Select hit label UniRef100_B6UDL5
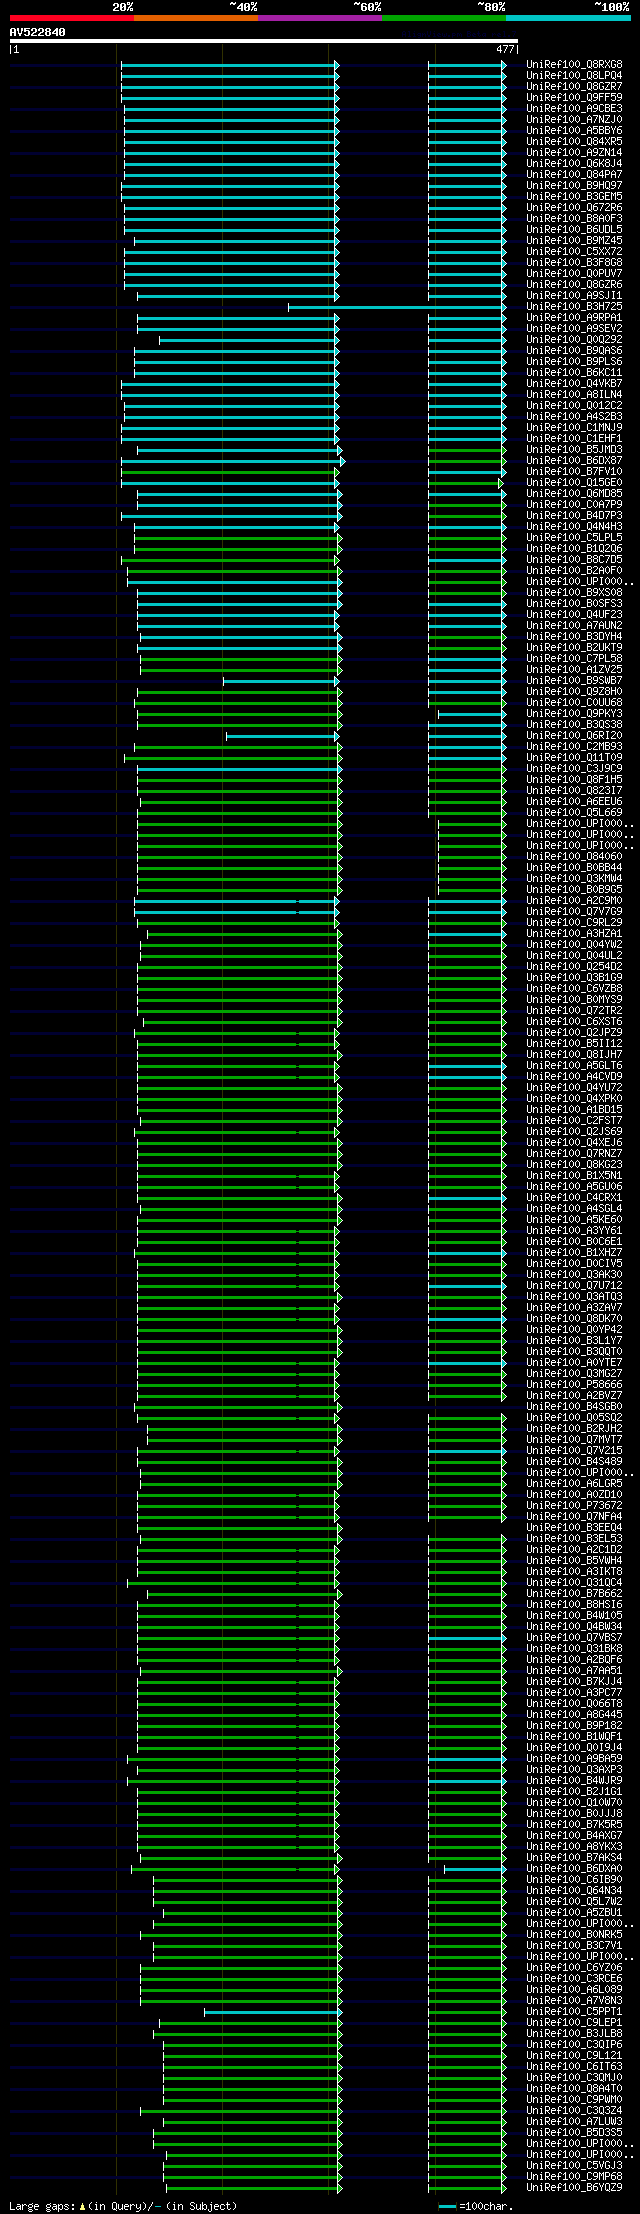 click(x=574, y=229)
